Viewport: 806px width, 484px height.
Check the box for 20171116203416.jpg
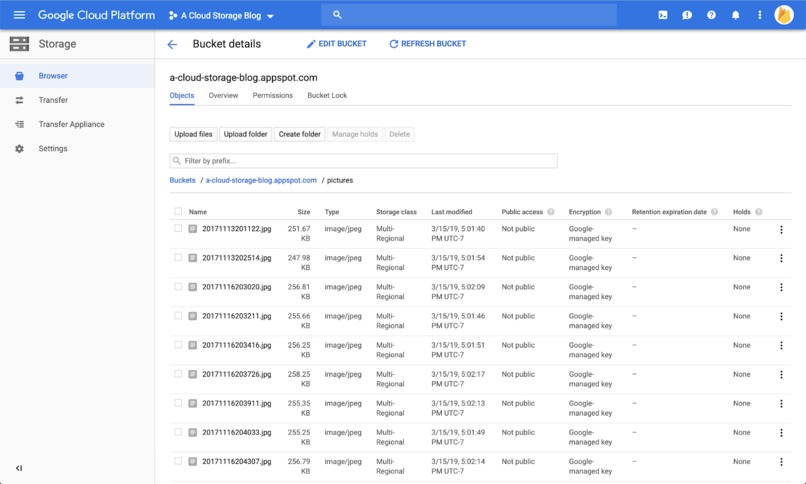click(178, 345)
